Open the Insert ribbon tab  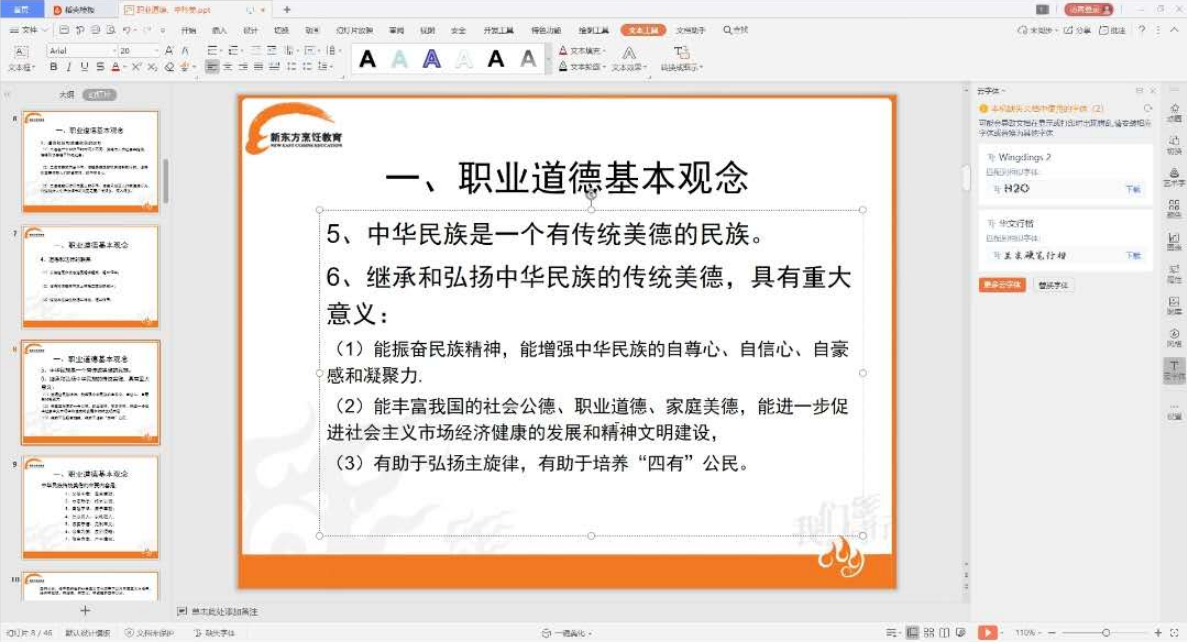[220, 30]
